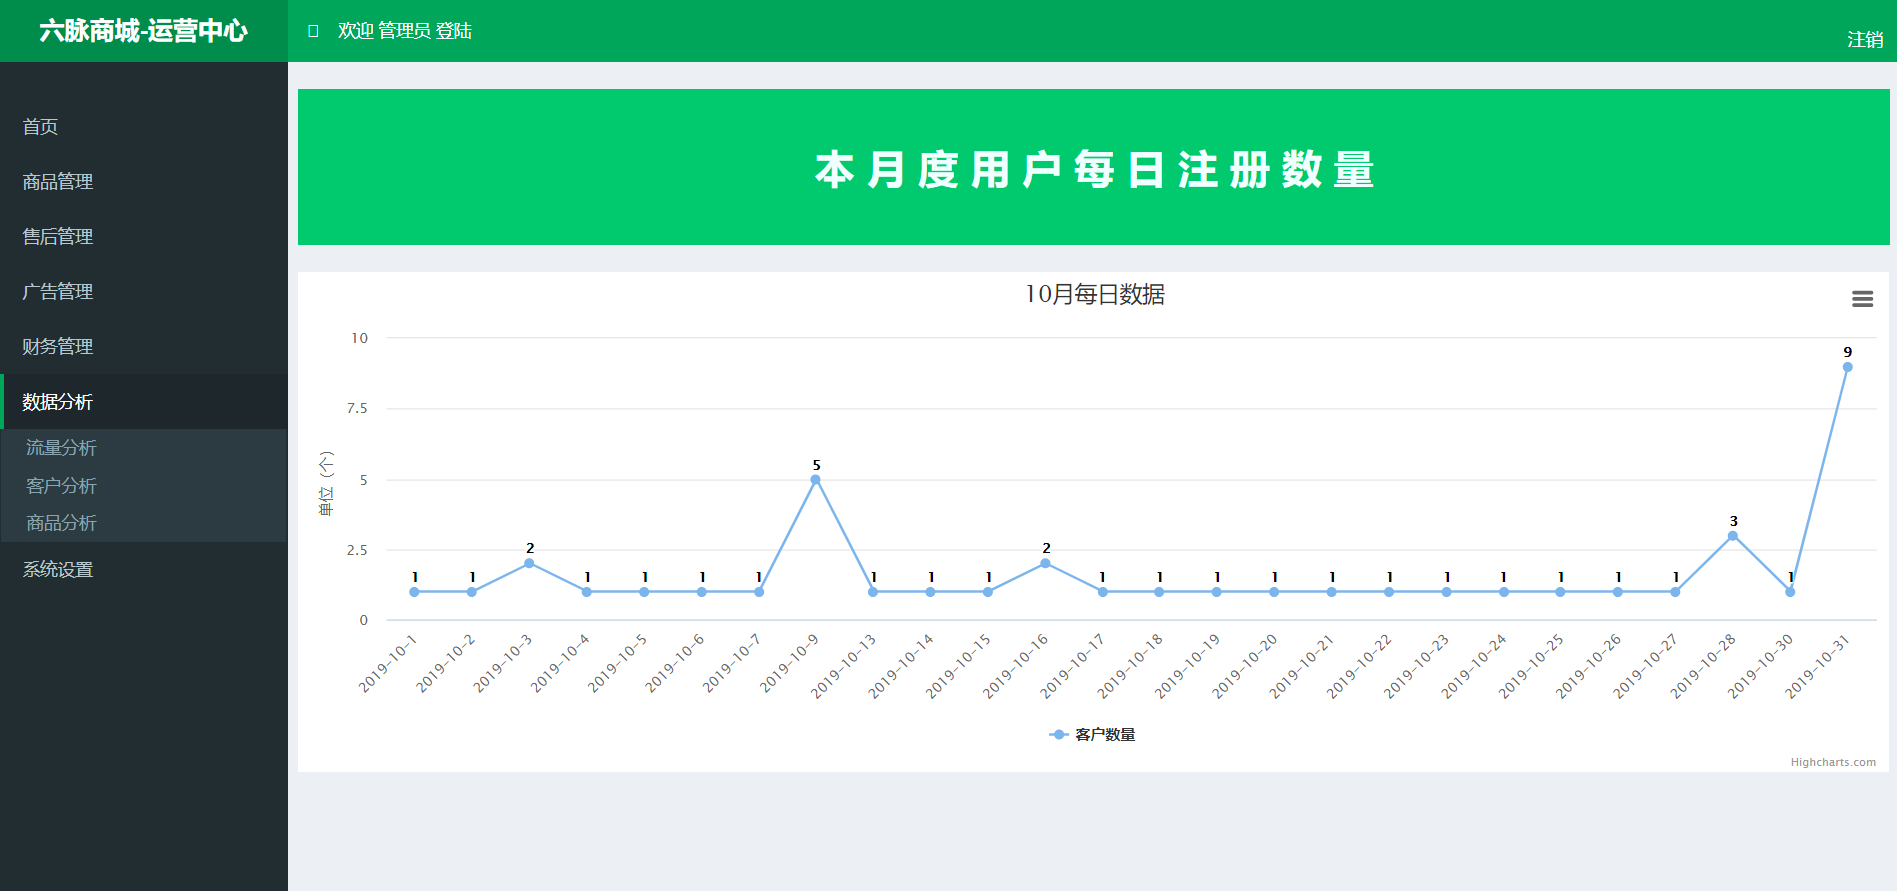Toggle the 客户数量 series legend item
Image resolution: width=1897 pixels, height=891 pixels.
(1093, 735)
